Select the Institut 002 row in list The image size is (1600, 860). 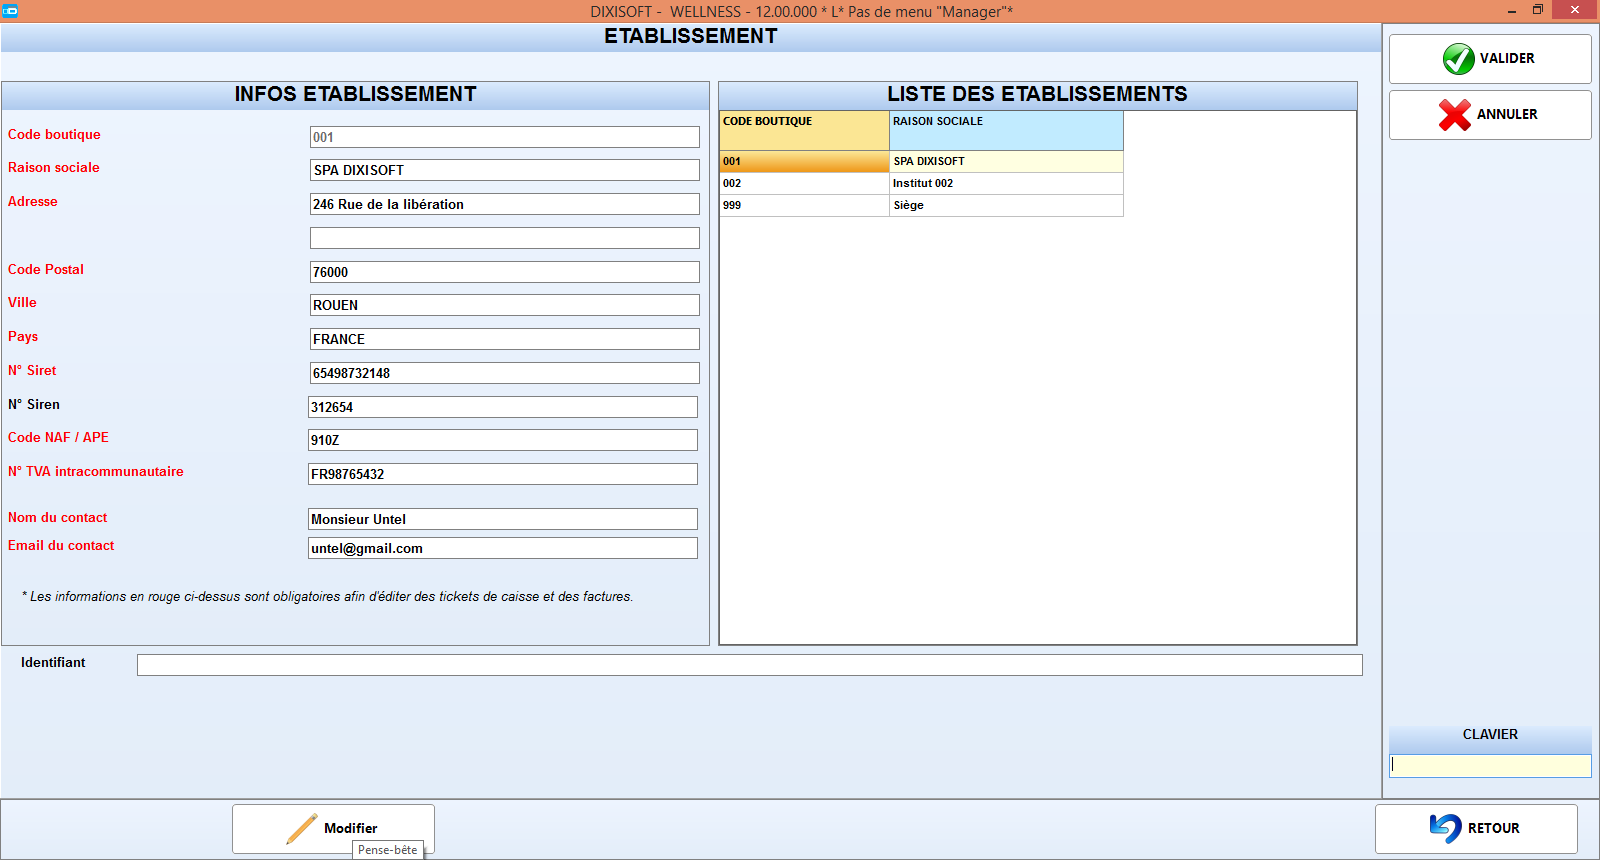point(921,183)
